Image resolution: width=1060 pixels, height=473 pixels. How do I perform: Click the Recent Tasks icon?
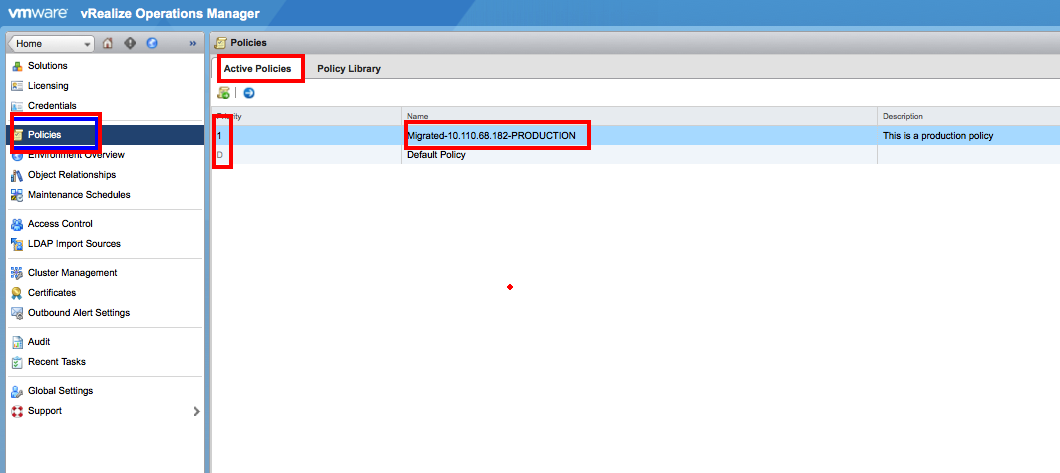coord(18,362)
